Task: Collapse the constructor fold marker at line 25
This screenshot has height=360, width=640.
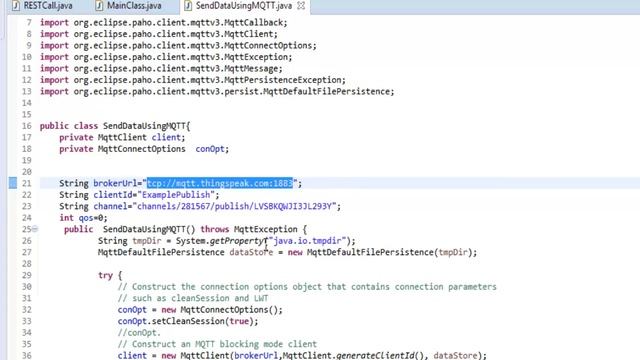Action: (x=36, y=229)
